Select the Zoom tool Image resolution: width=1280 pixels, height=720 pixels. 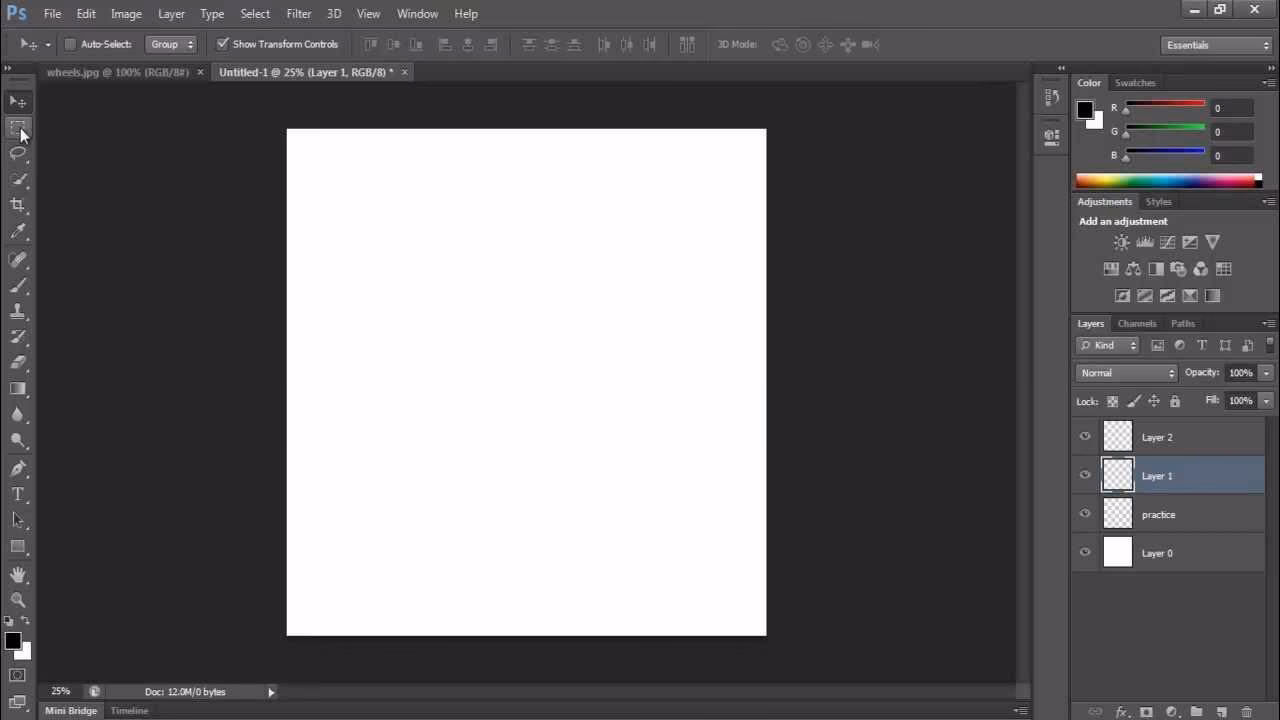tap(18, 599)
